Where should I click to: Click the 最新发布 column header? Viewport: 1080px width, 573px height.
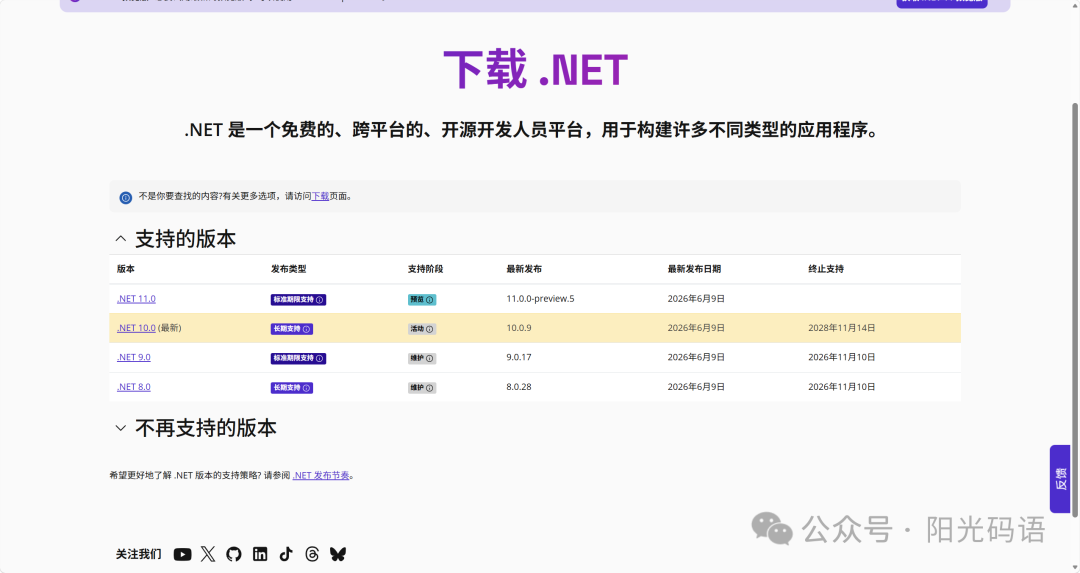pos(524,269)
